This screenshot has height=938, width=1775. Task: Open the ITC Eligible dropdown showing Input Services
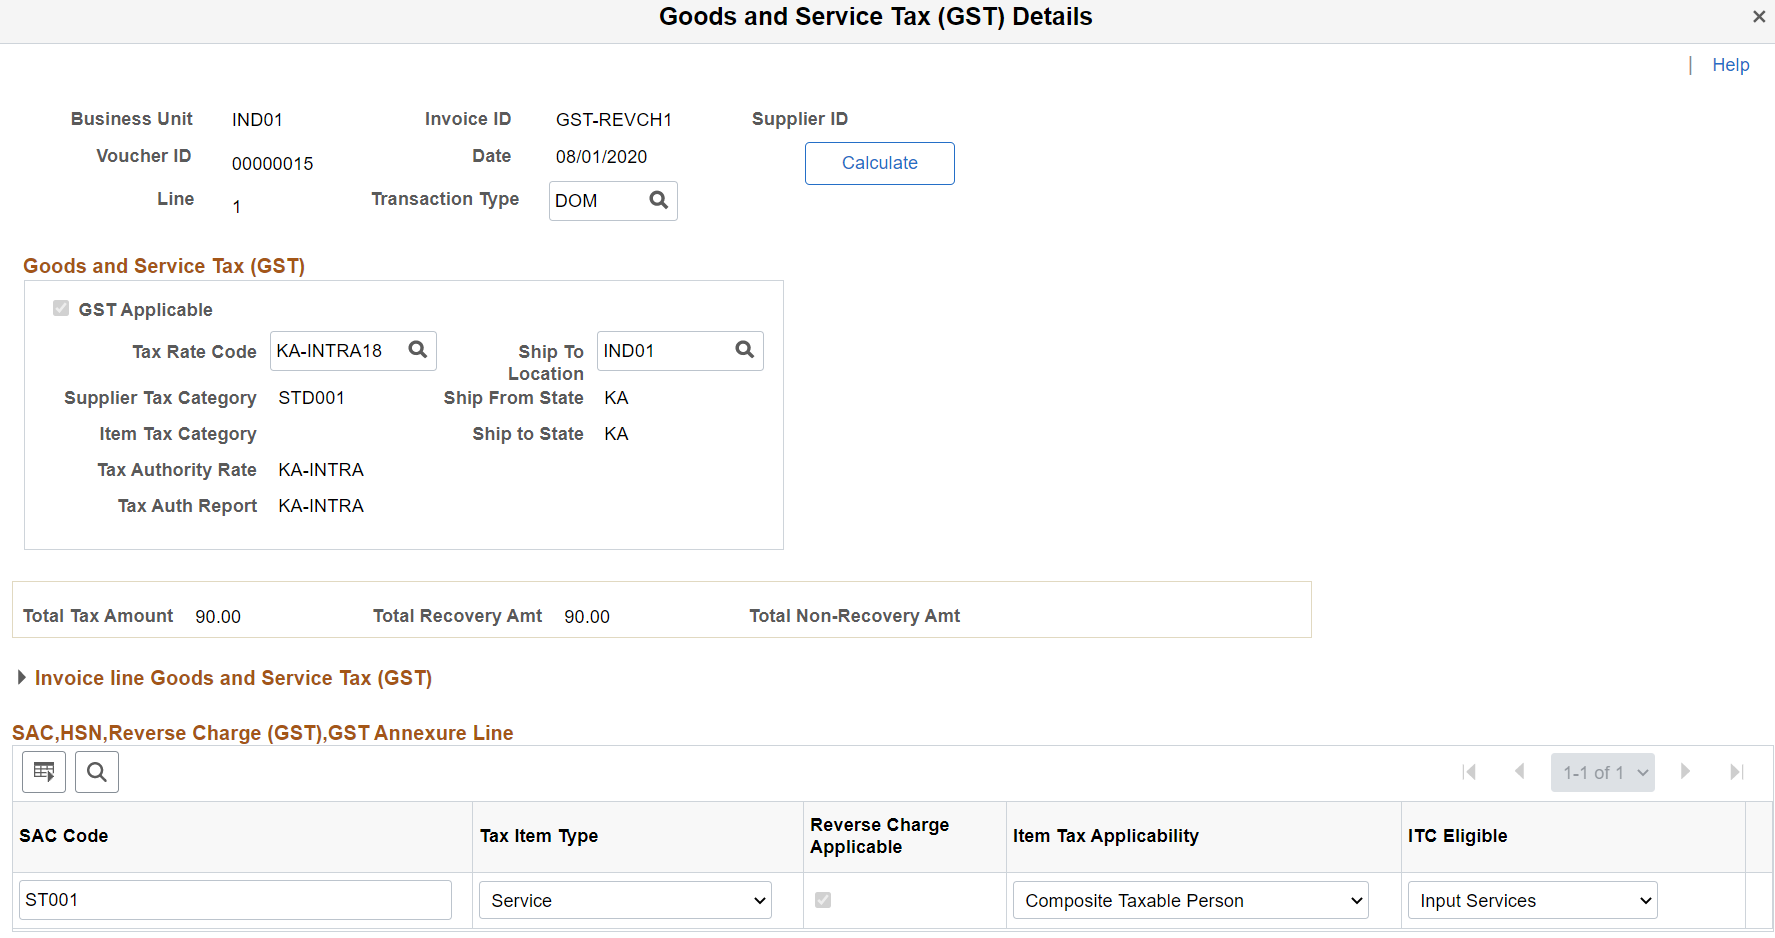1531,900
